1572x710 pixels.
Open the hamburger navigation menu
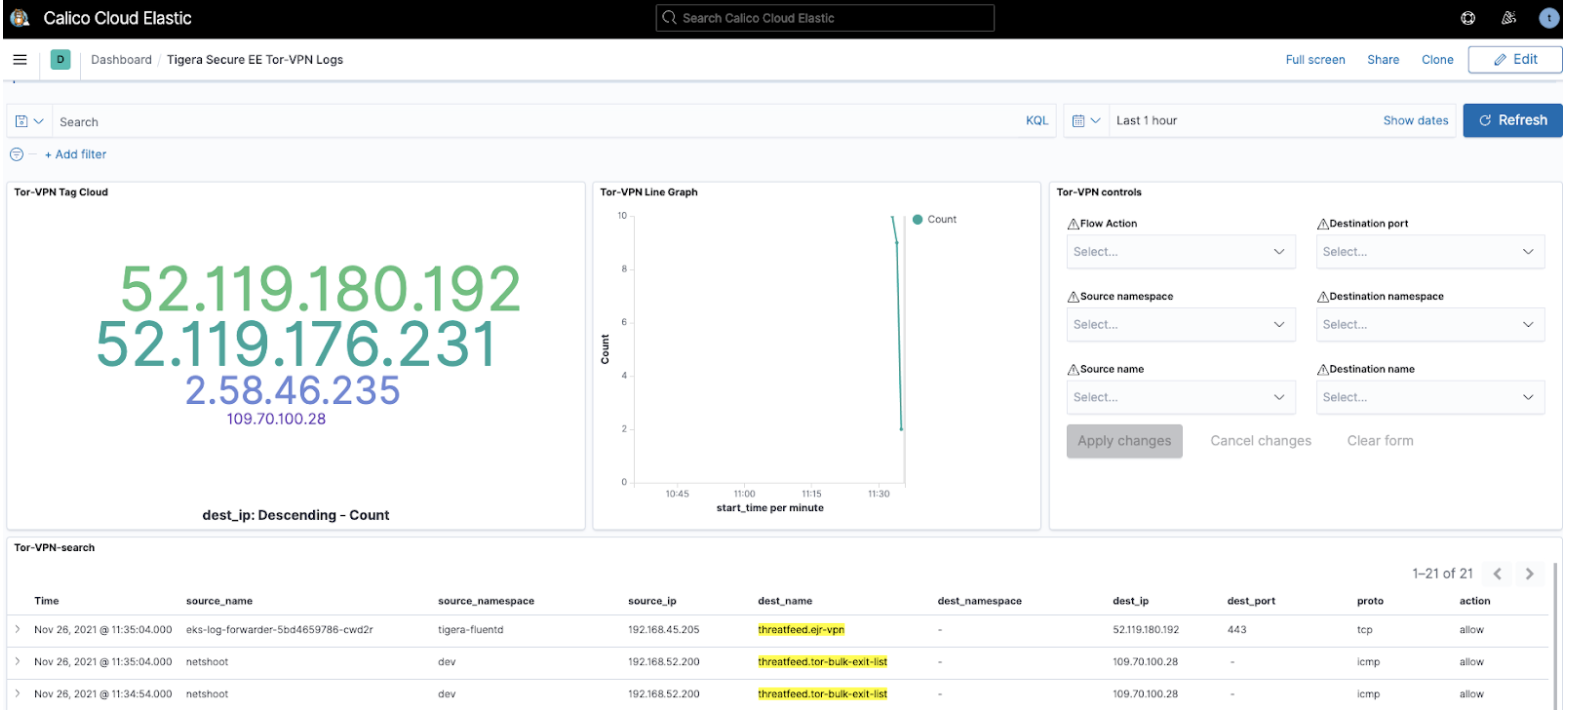(x=20, y=60)
